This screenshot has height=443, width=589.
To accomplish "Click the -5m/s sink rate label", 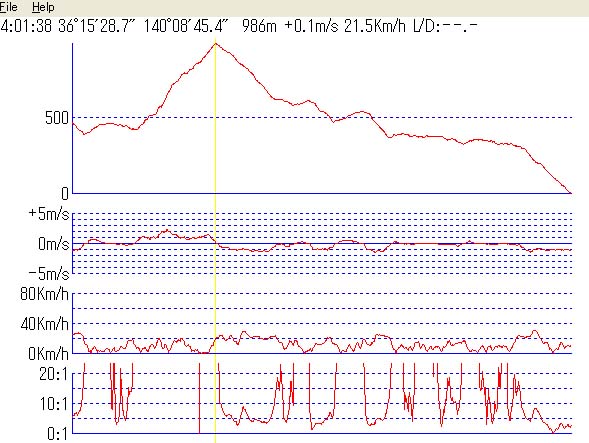I will pos(49,274).
